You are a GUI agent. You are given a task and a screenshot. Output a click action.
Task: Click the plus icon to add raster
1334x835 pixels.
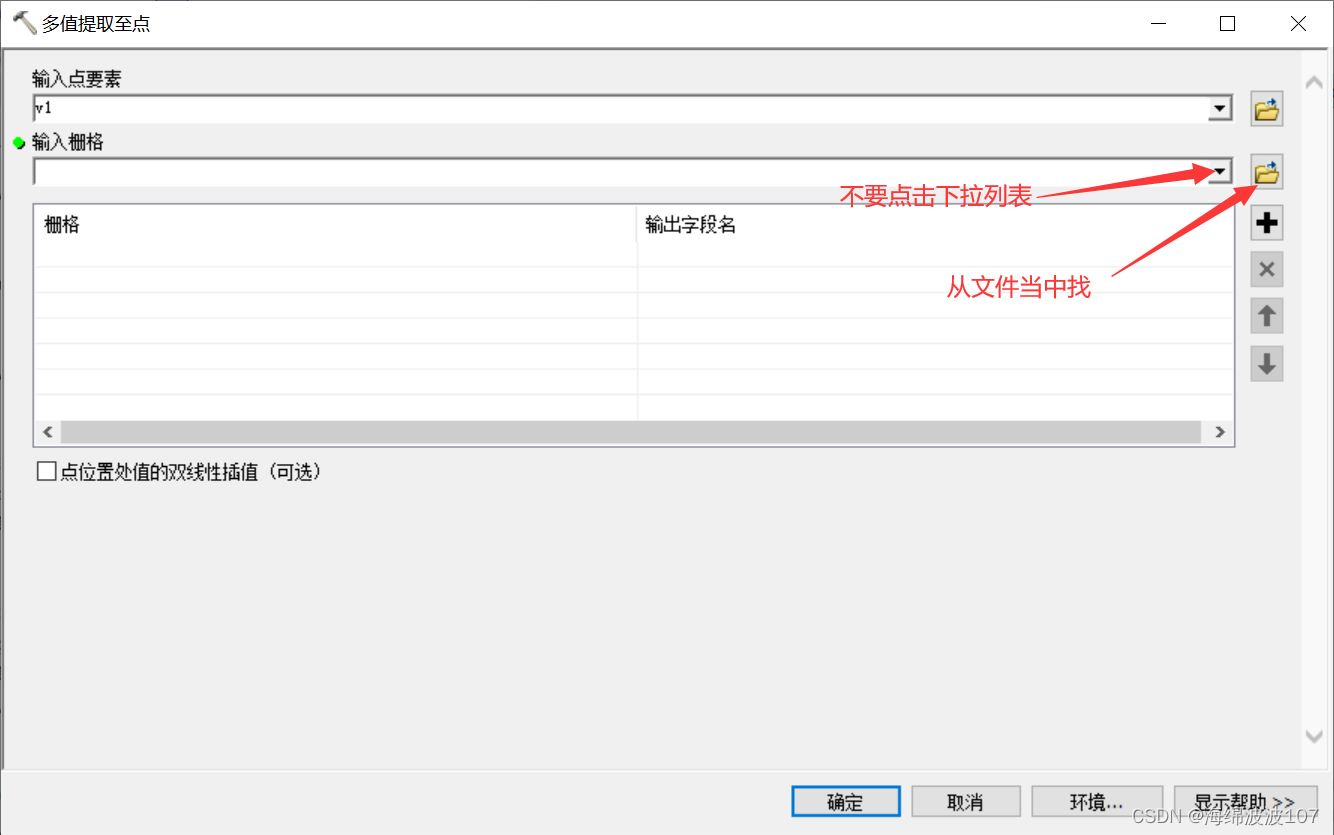click(x=1267, y=222)
